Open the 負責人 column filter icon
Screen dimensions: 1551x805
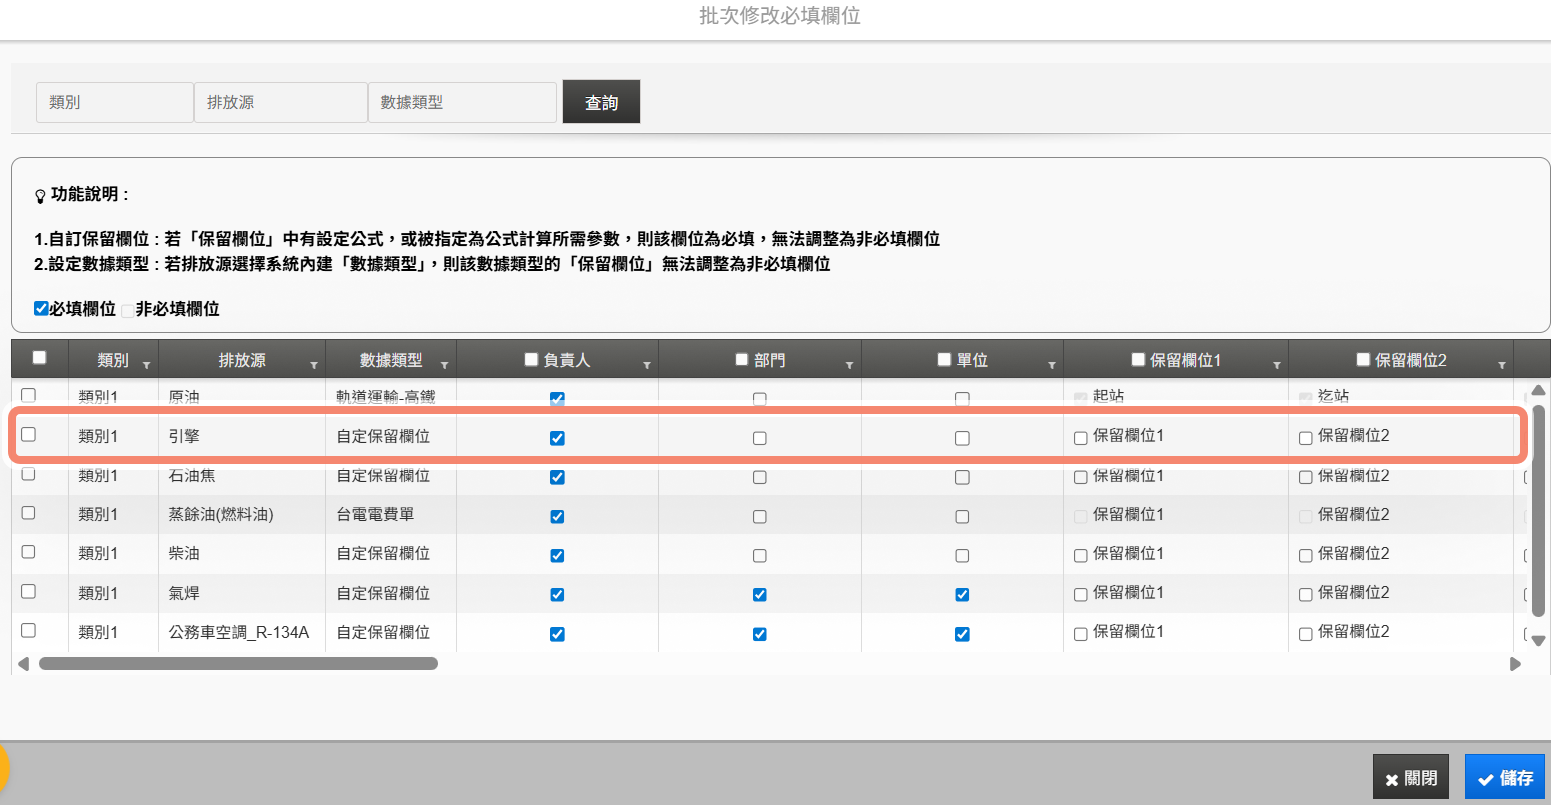pos(647,365)
